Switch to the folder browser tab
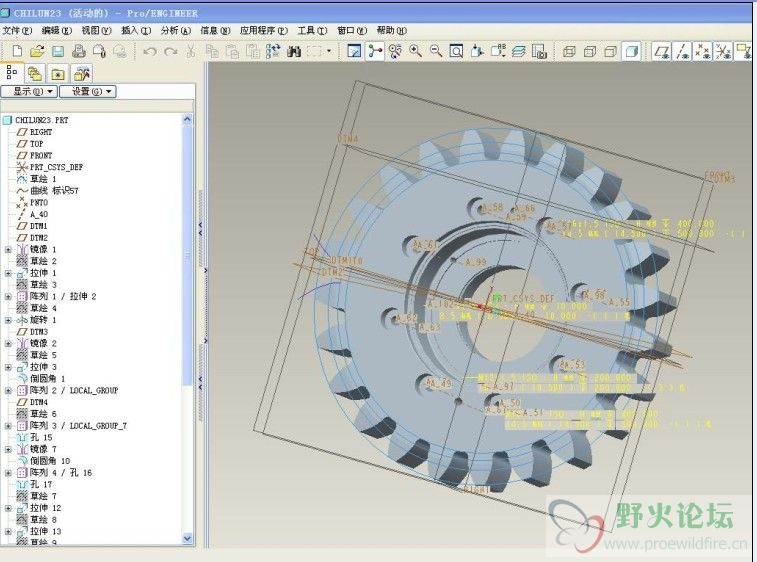The height and width of the screenshot is (562, 757). (x=35, y=74)
